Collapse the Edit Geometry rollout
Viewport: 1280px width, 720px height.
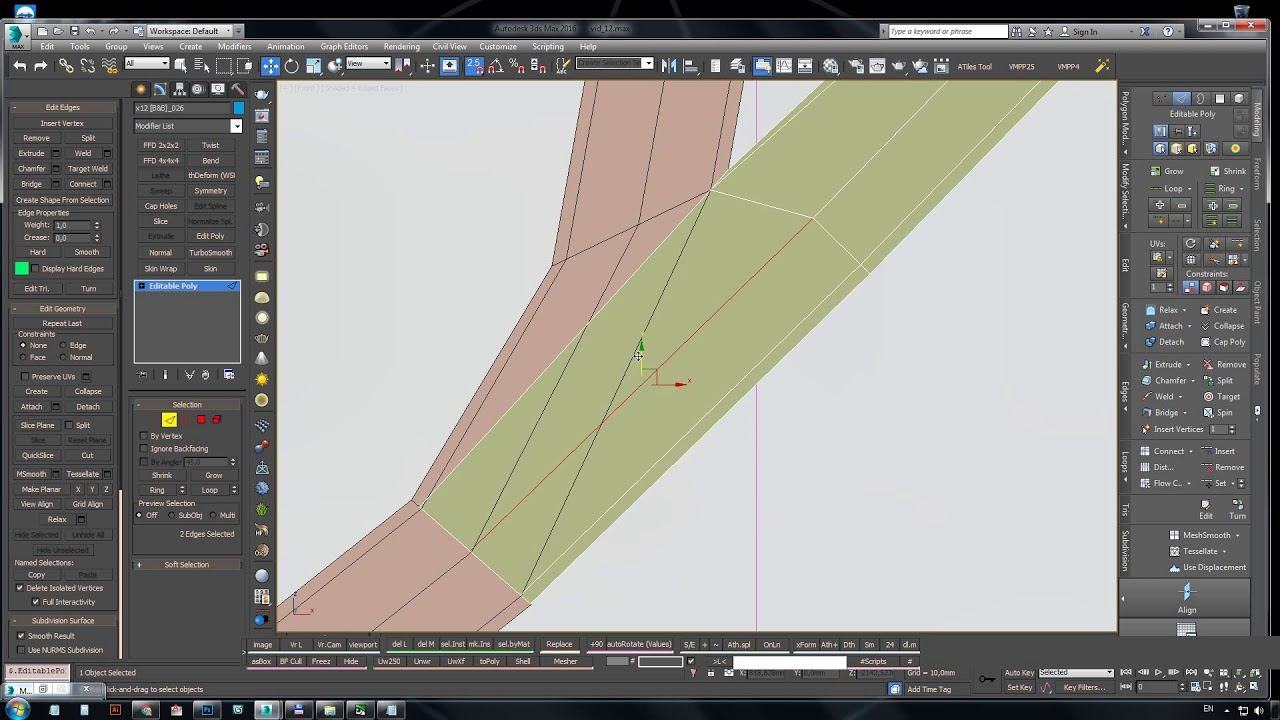click(62, 309)
